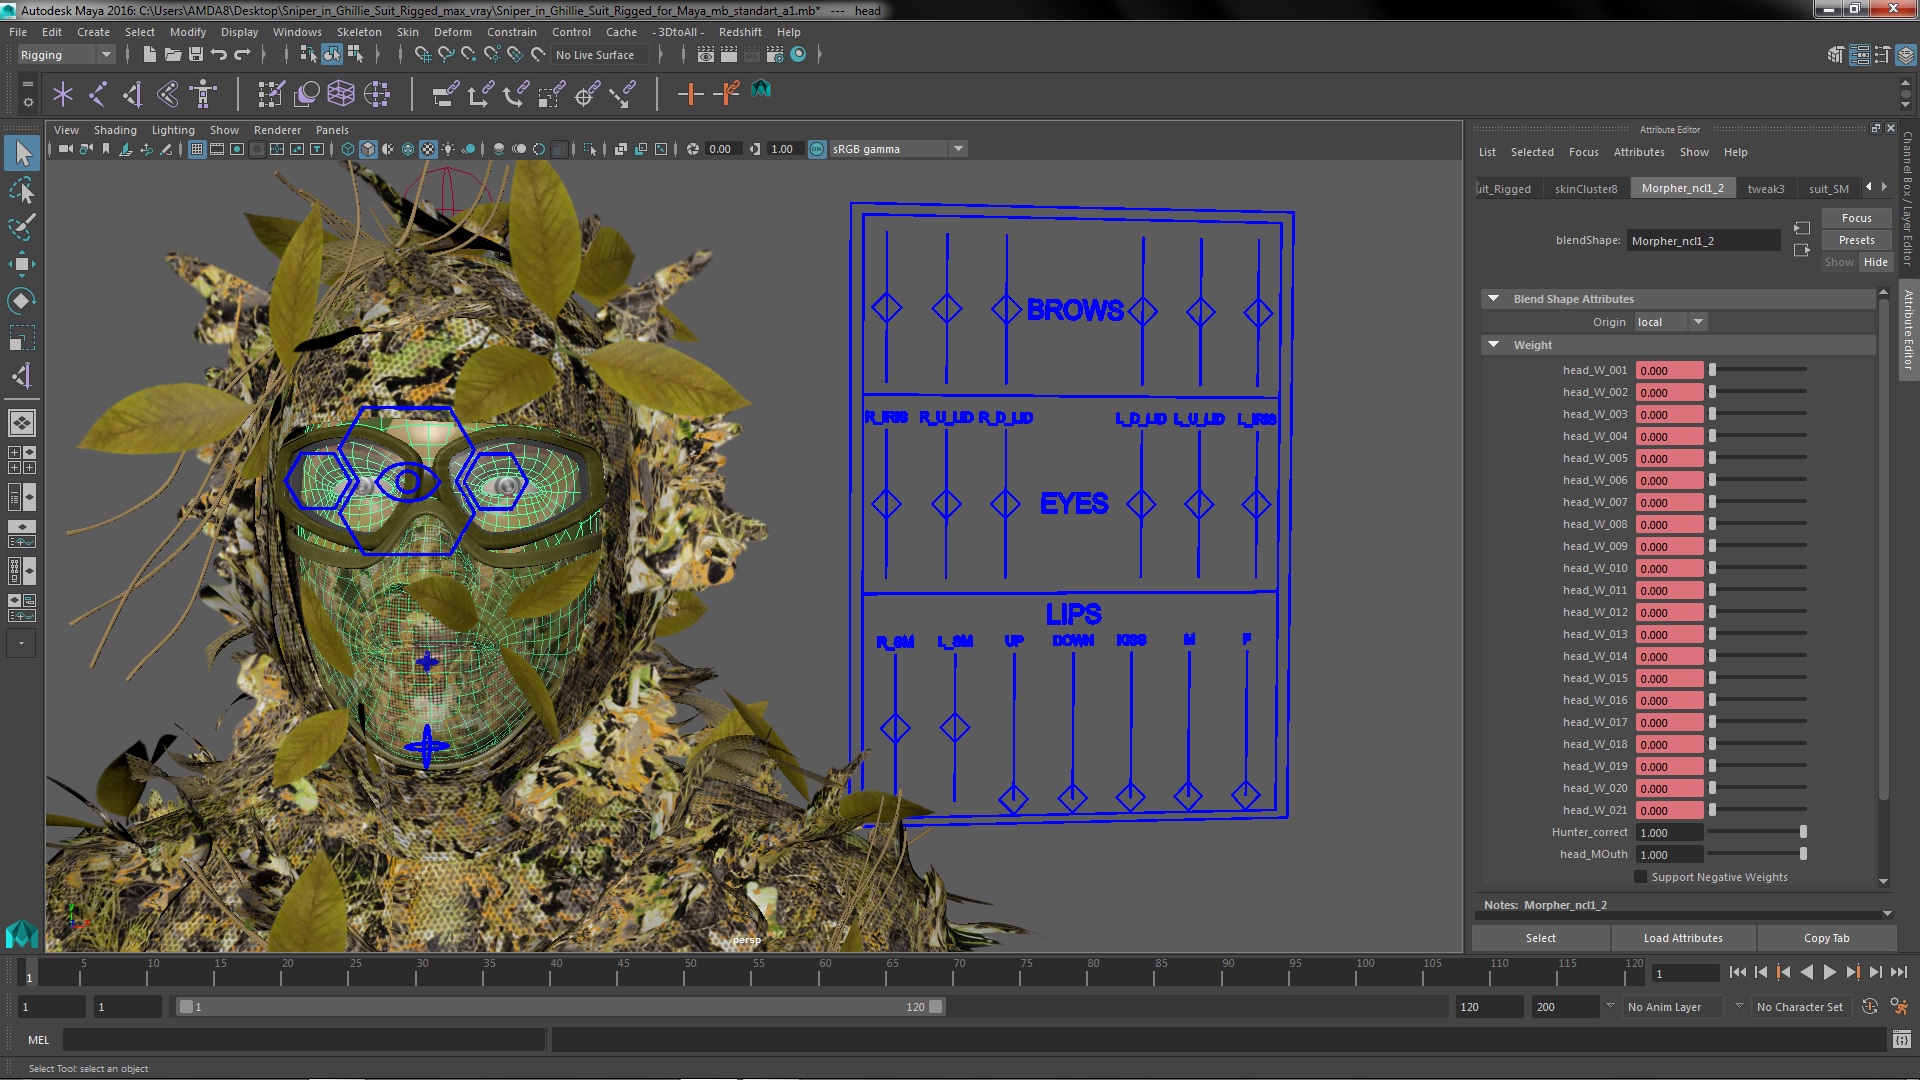The image size is (1920, 1080).
Task: Toggle smooth shade all in viewport
Action: point(368,149)
